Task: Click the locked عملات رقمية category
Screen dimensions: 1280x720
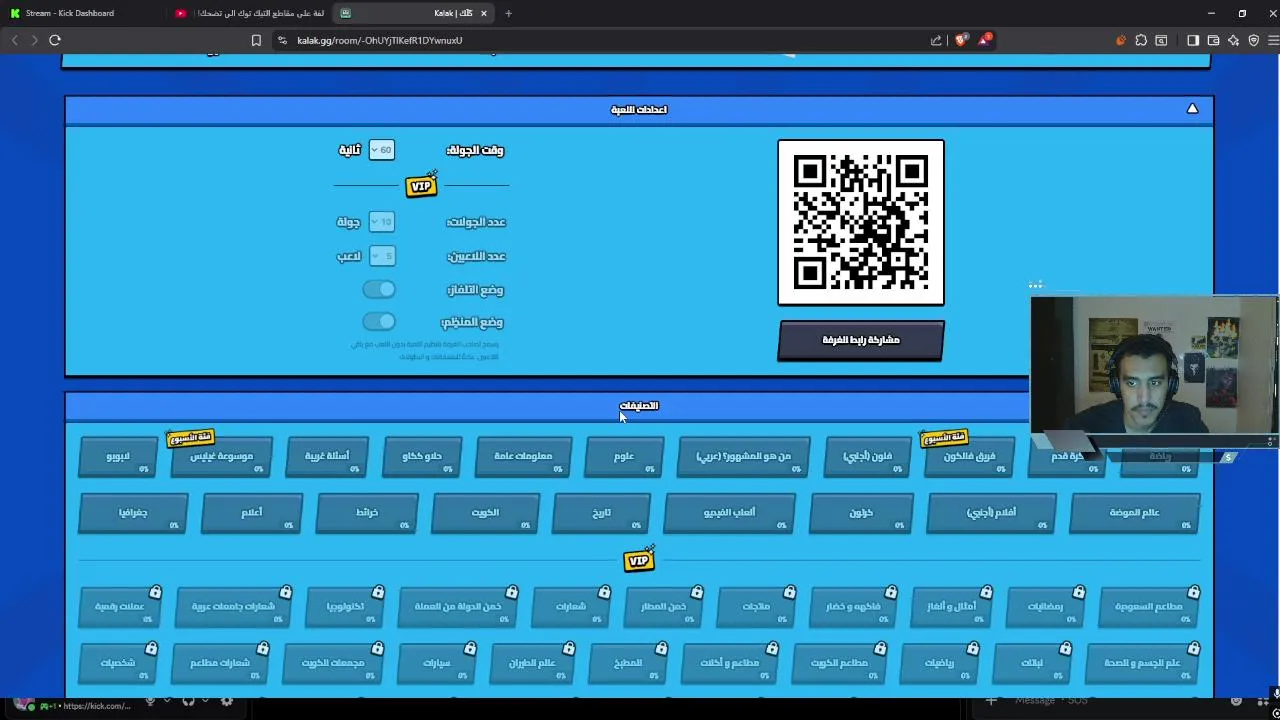Action: tap(119, 607)
